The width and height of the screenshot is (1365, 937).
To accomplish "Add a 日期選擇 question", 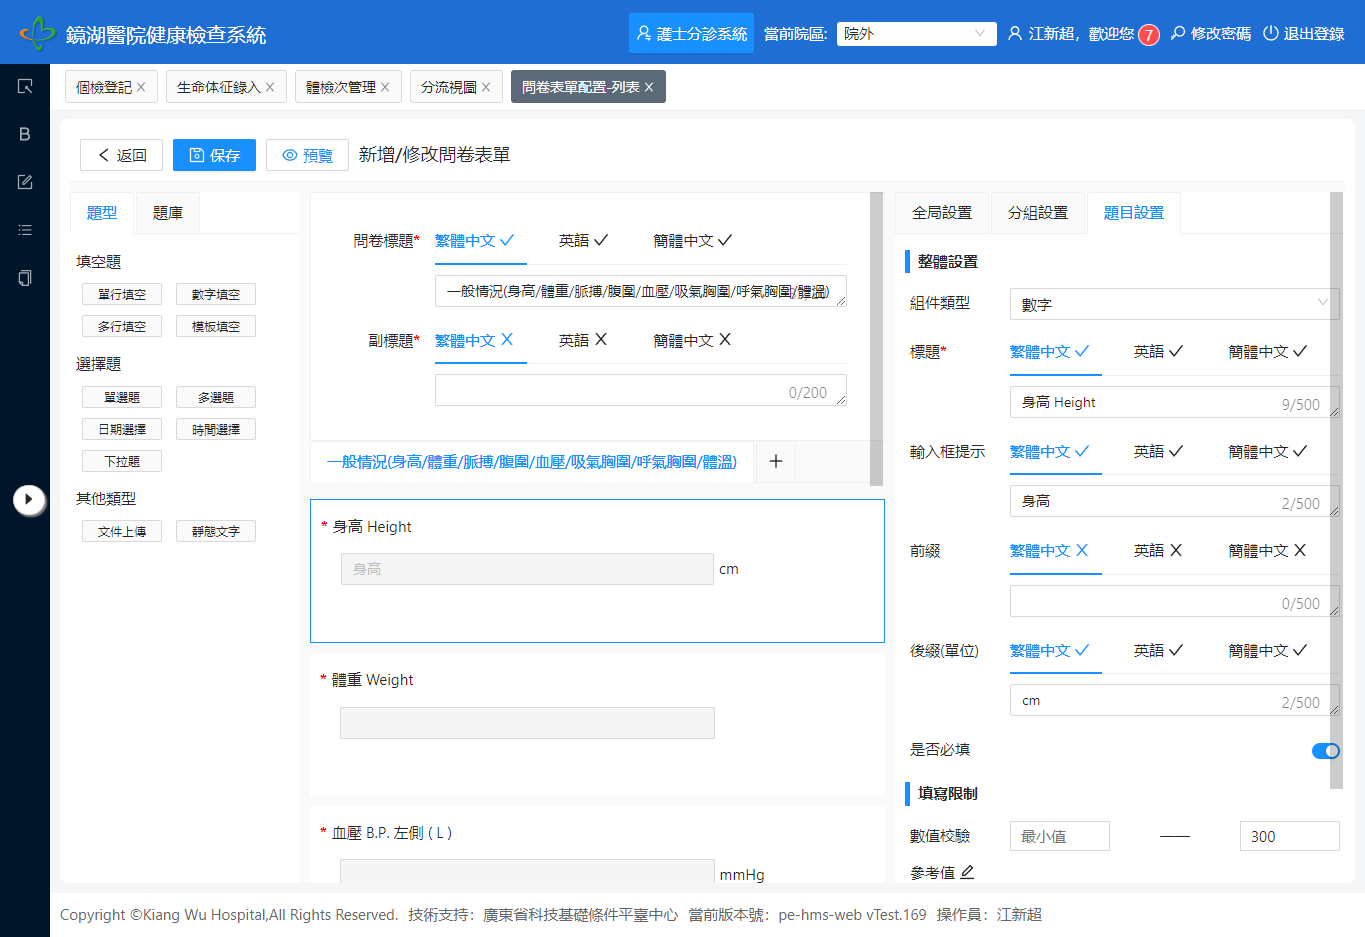I will pyautogui.click(x=122, y=429).
